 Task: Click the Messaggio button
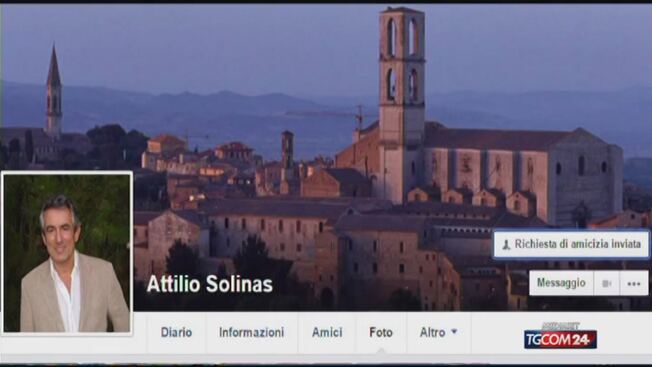561,283
